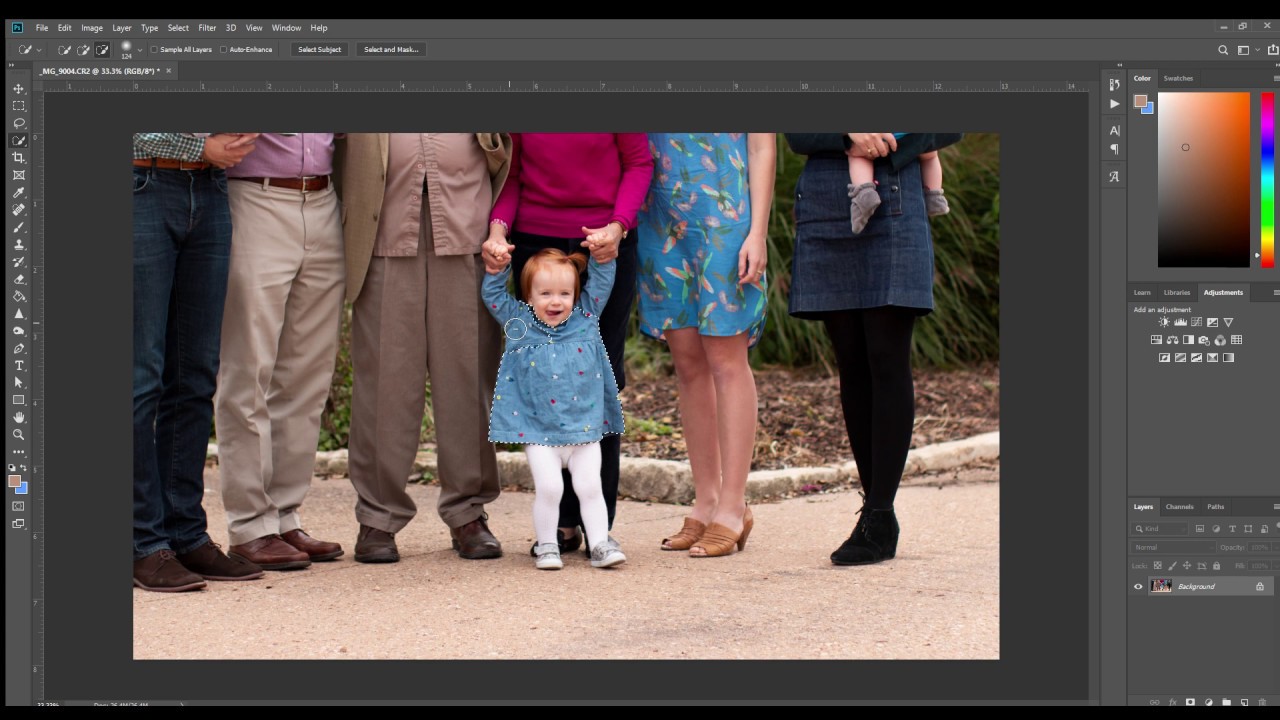The height and width of the screenshot is (720, 1280).
Task: Select the Spot Healing Brush tool
Action: click(19, 210)
